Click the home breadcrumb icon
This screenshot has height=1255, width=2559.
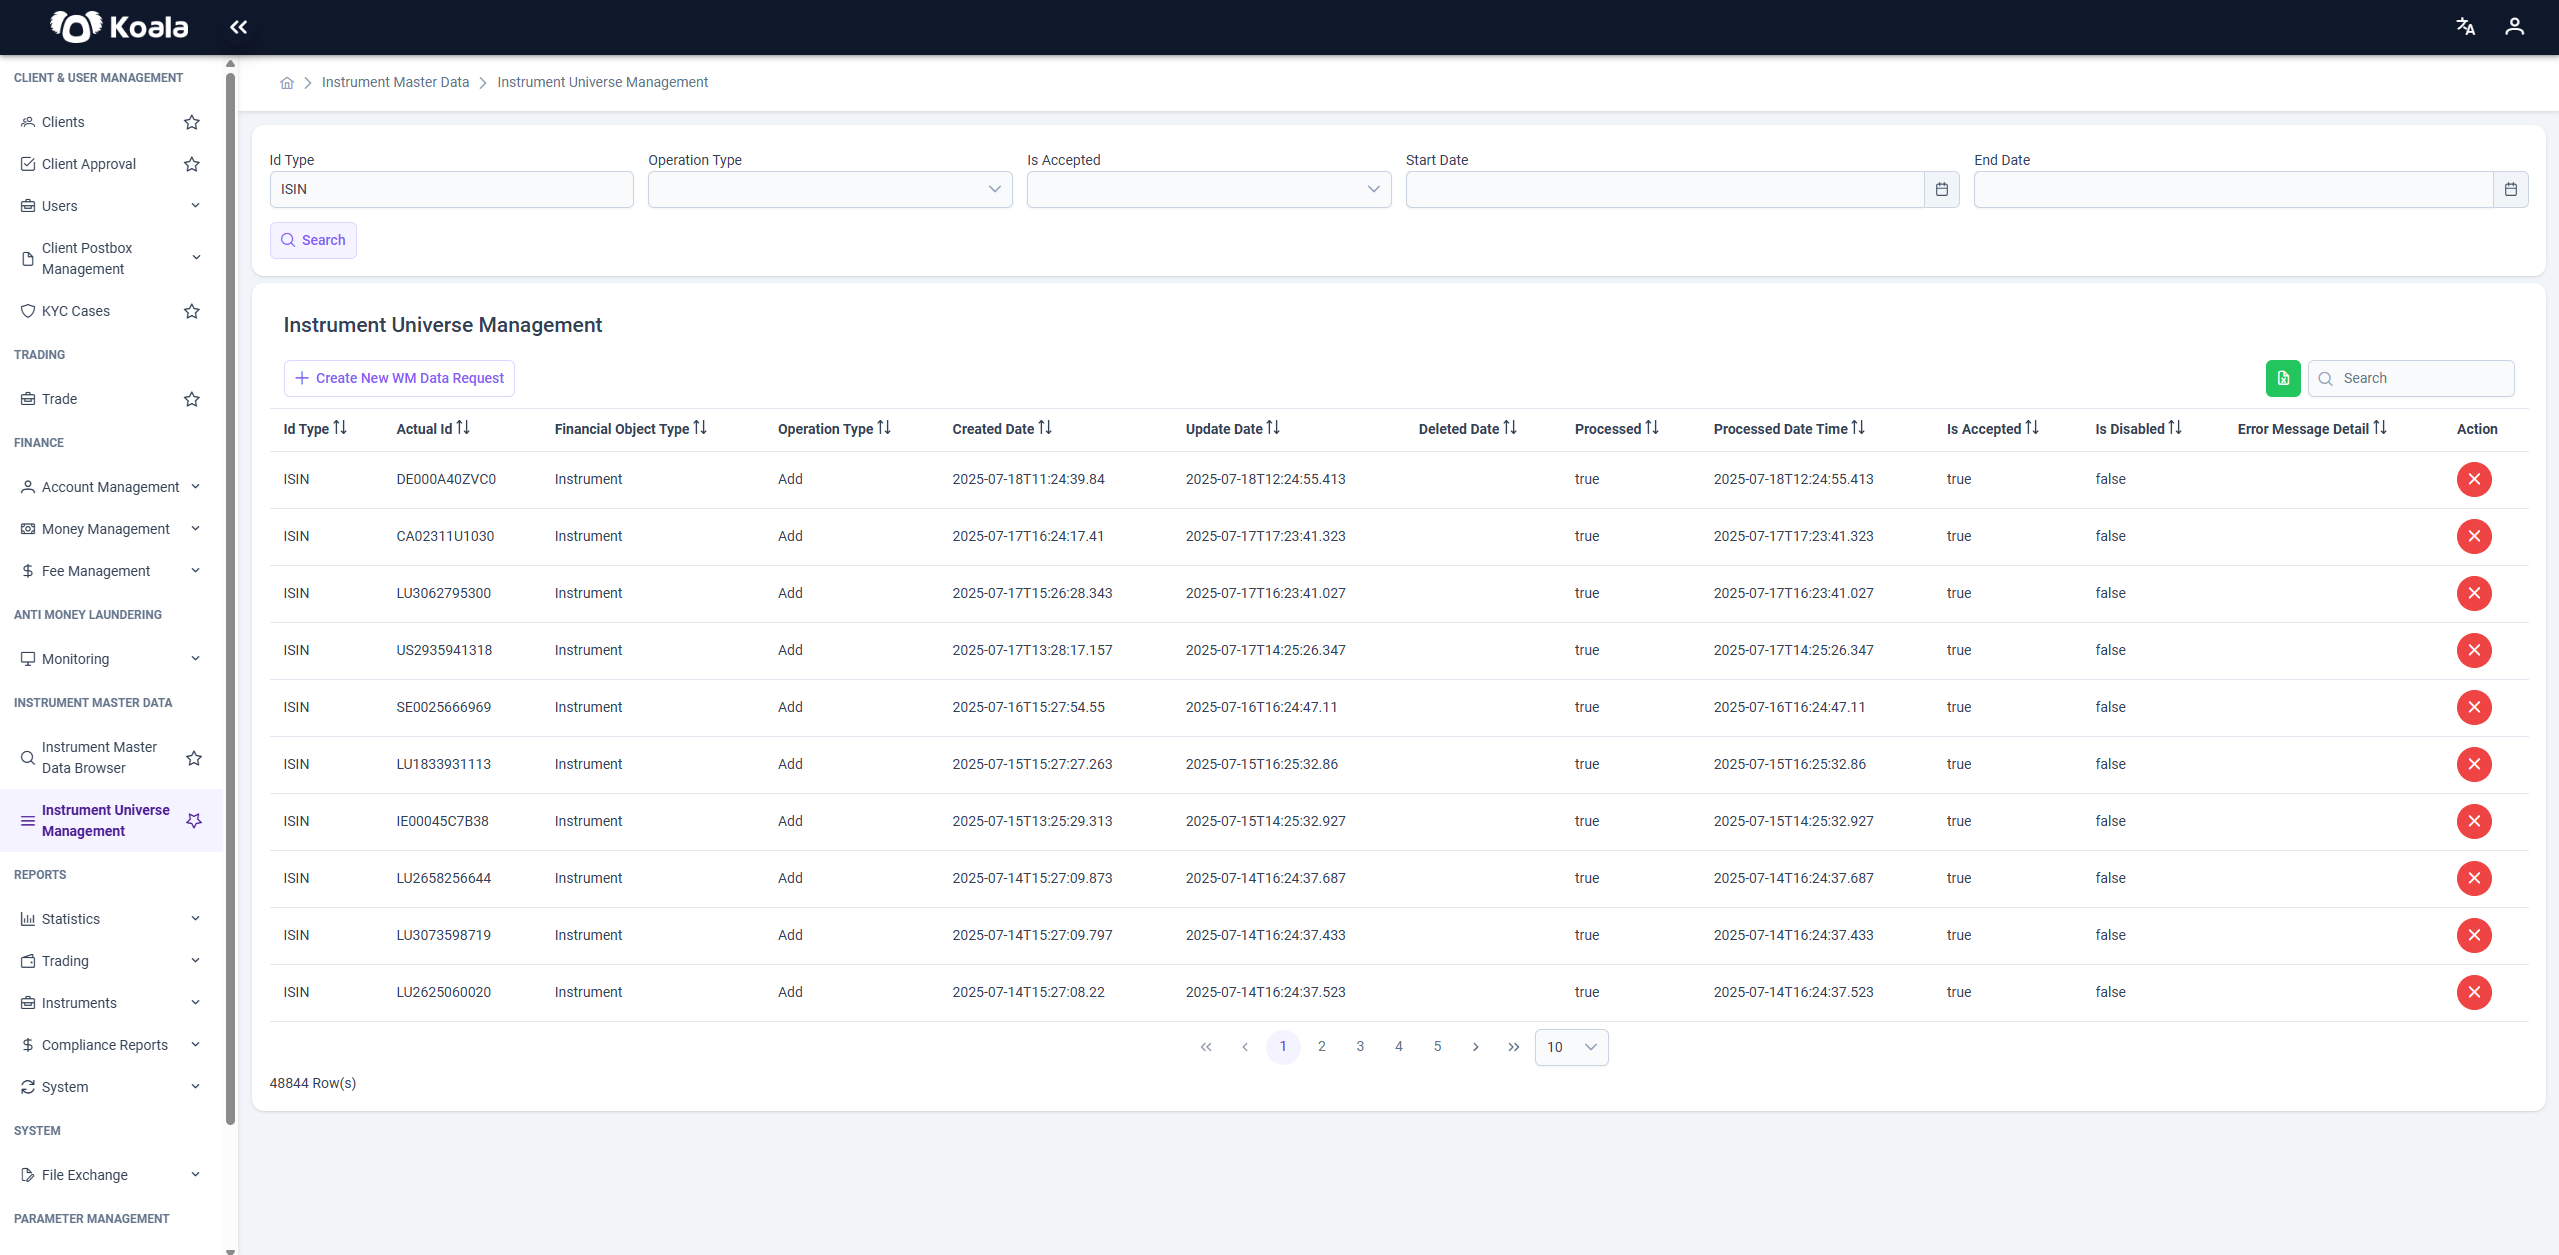pos(287,83)
